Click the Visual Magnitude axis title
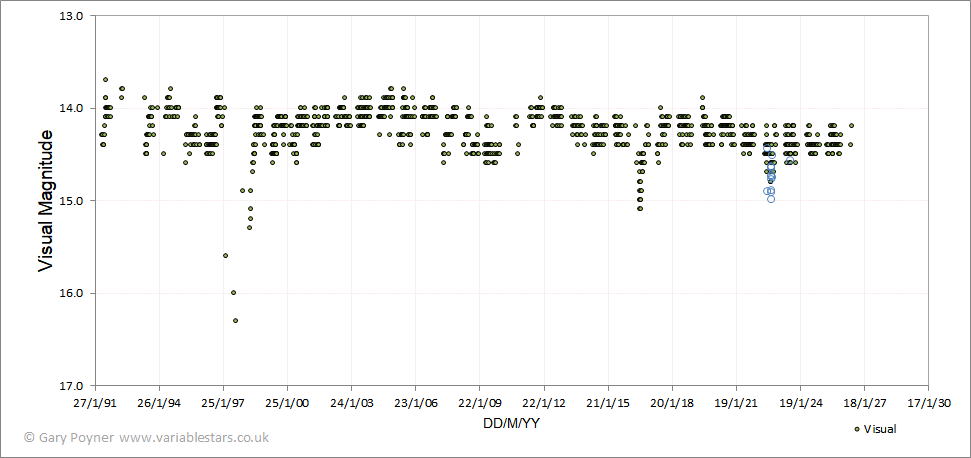The height and width of the screenshot is (458, 971). click(x=45, y=200)
